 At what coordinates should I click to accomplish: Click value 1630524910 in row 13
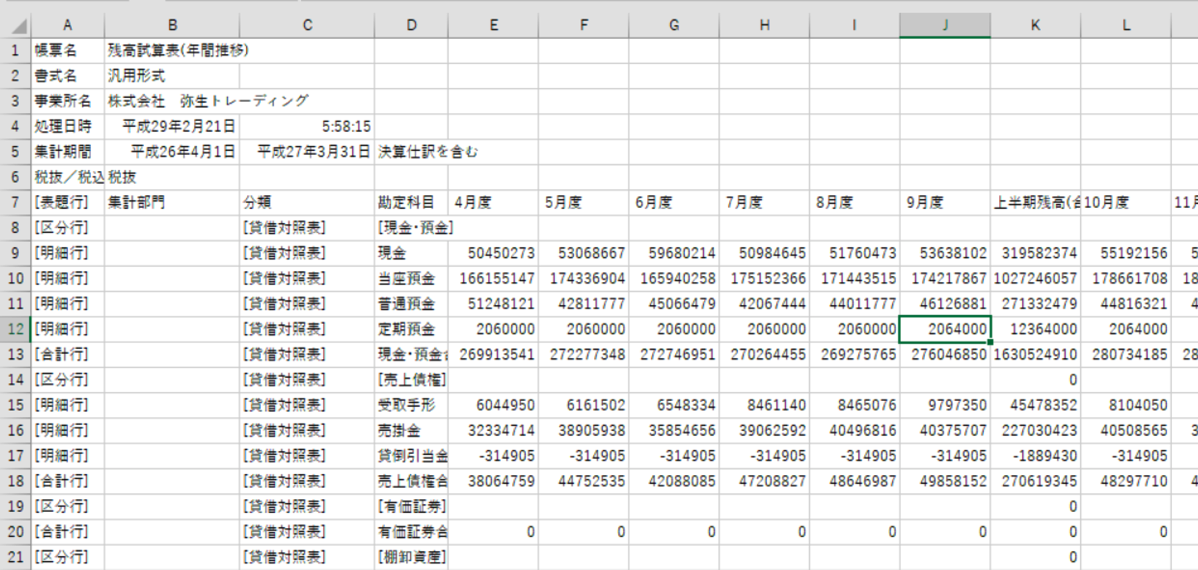point(1035,355)
